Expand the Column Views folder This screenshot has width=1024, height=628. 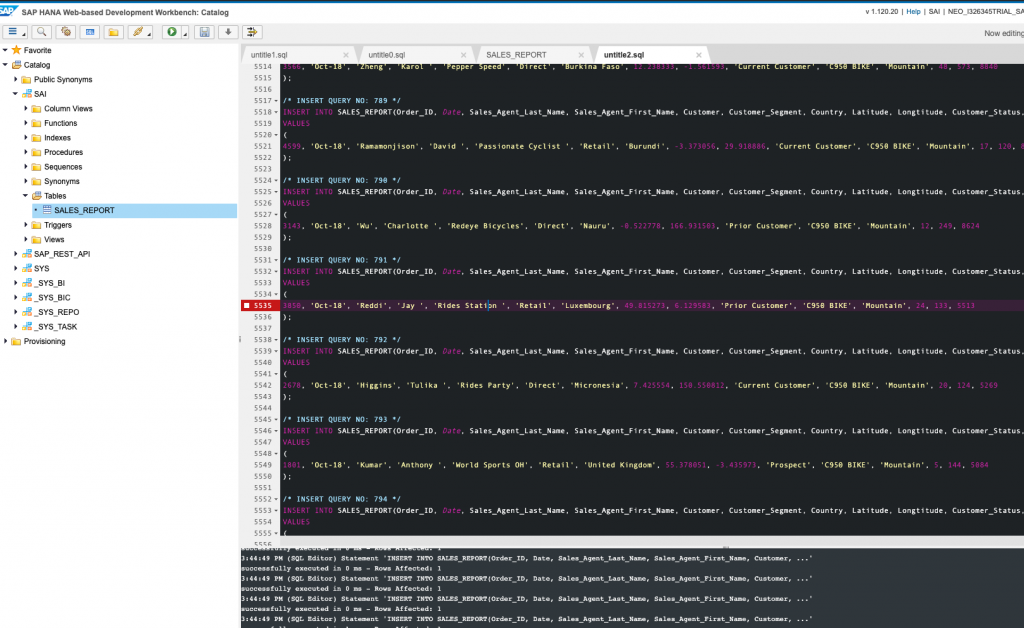(26, 108)
